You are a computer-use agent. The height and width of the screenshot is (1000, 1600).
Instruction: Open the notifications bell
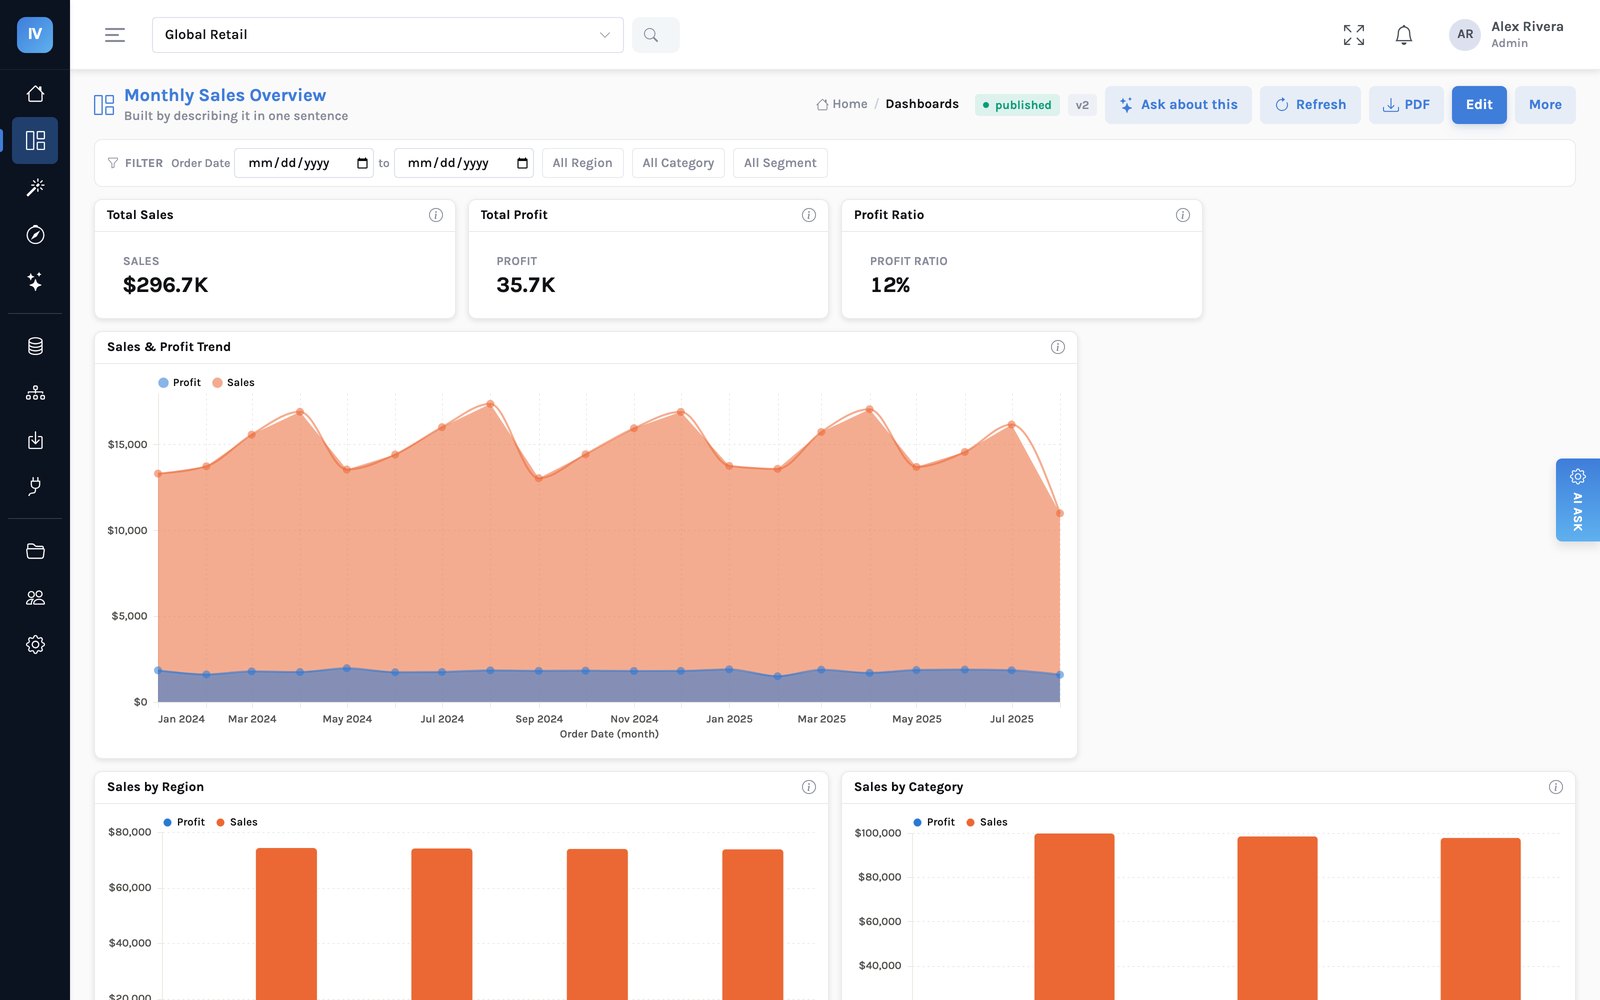[x=1403, y=35]
